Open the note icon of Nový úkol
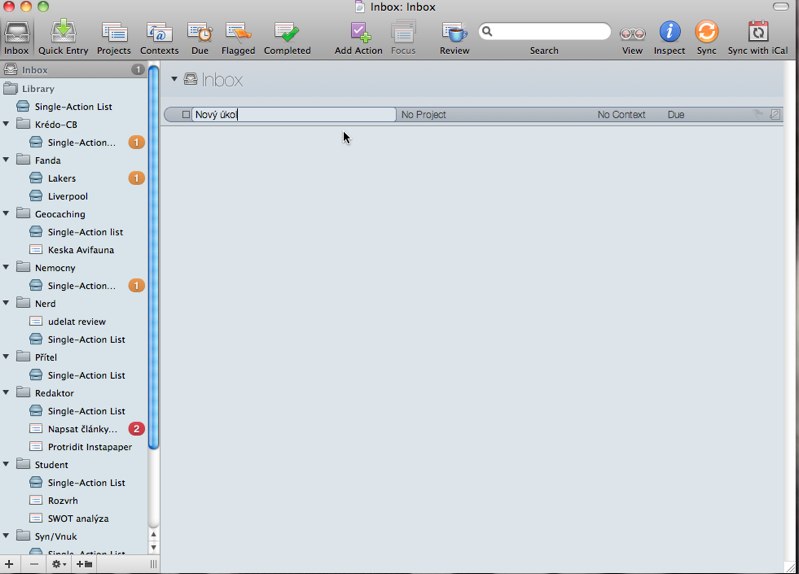Screen dimensions: 799x574 click(x=775, y=114)
